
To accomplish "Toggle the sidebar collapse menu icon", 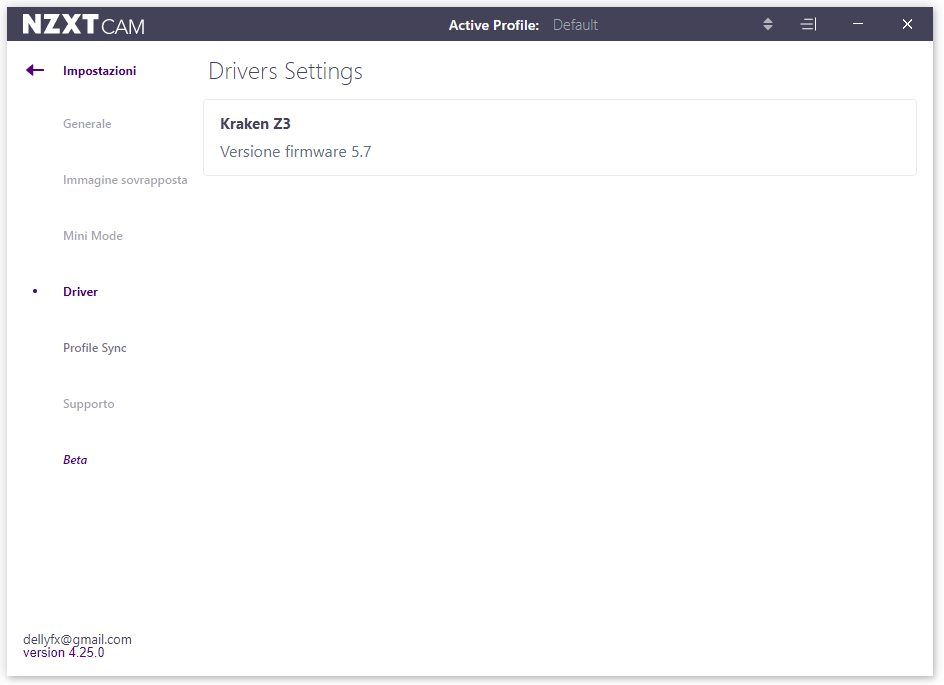I will coord(809,25).
